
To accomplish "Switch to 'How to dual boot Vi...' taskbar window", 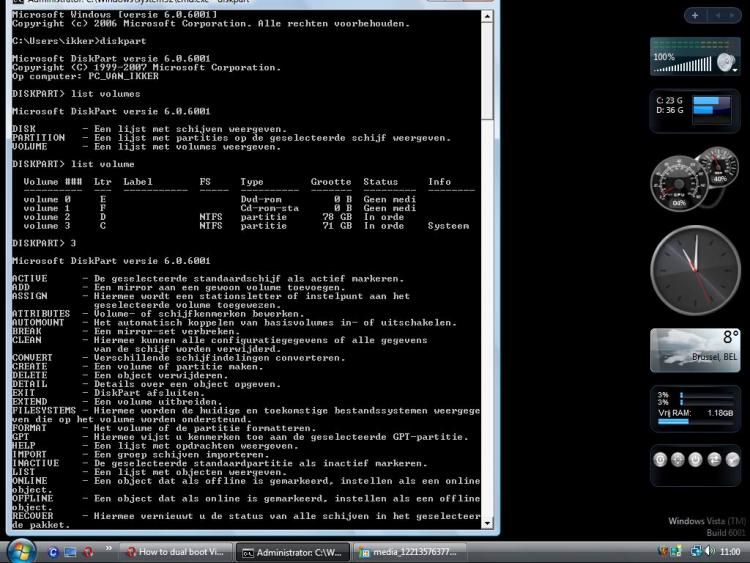I will pos(175,551).
